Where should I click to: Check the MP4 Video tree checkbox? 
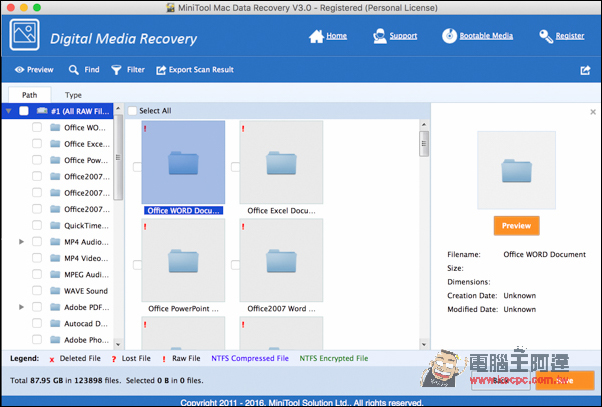point(37,258)
